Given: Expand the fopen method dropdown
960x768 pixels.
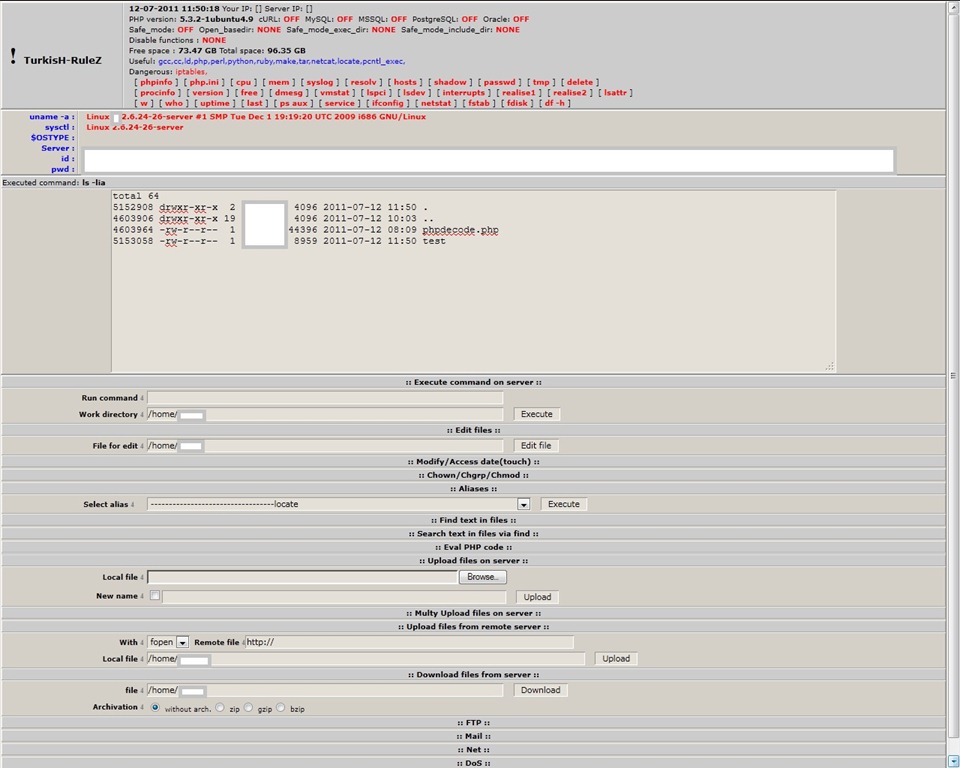Looking at the screenshot, I should pos(182,642).
